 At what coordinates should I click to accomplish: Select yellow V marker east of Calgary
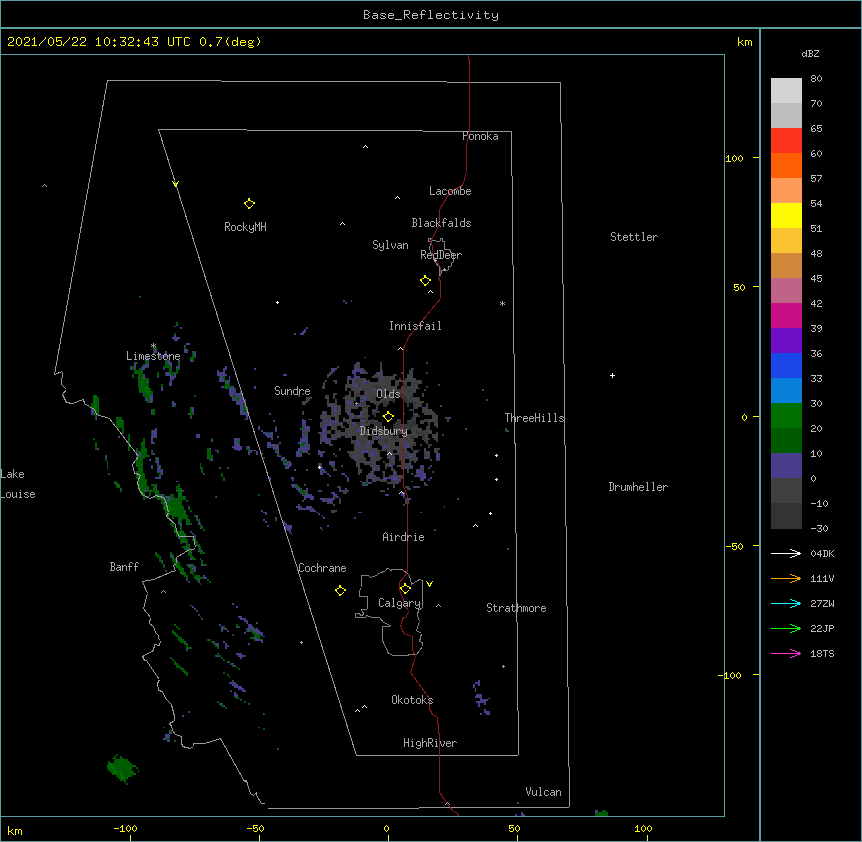pos(429,584)
